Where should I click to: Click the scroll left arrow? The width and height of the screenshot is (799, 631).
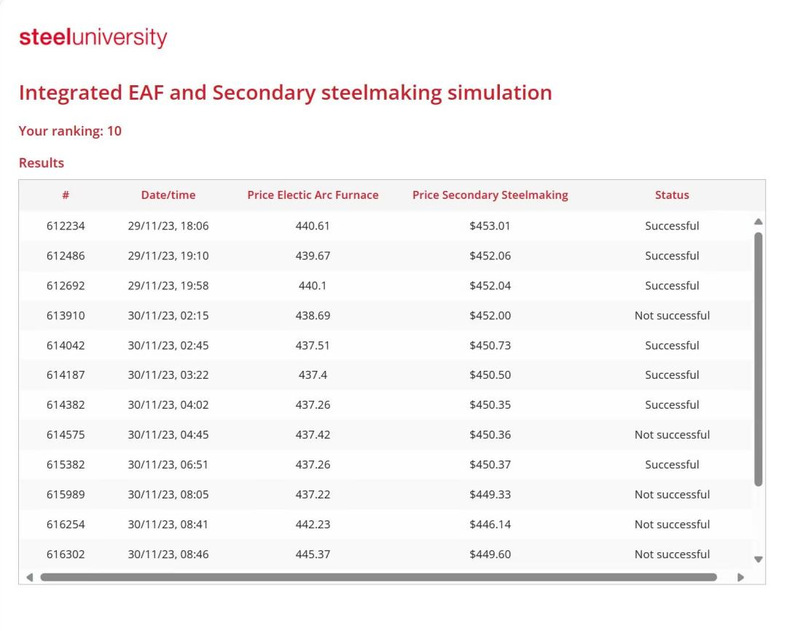29,577
